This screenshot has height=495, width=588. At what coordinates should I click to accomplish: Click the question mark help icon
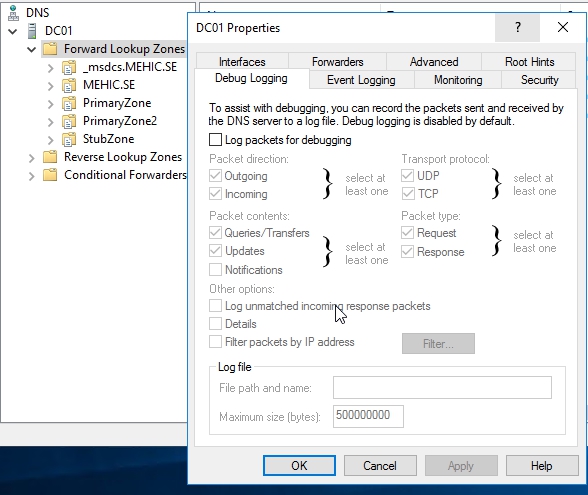click(518, 27)
